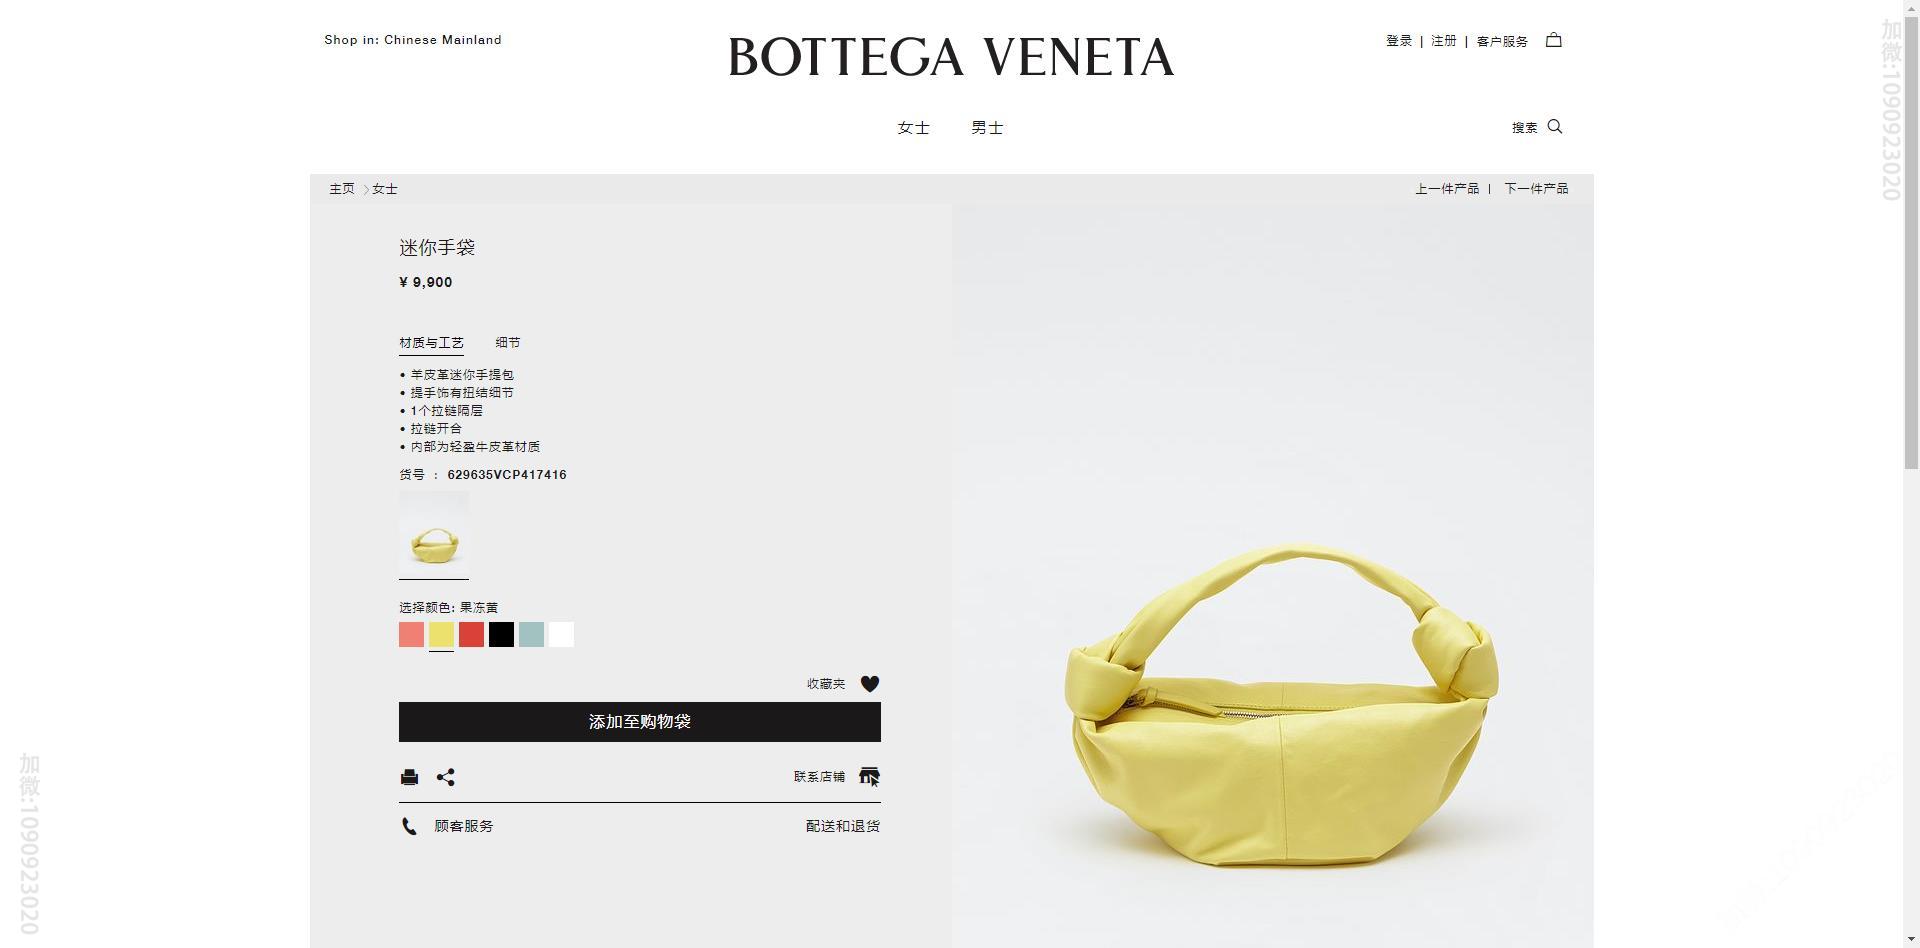Viewport: 1920px width, 948px height.
Task: Pick the light blue color swatch
Action: [531, 634]
